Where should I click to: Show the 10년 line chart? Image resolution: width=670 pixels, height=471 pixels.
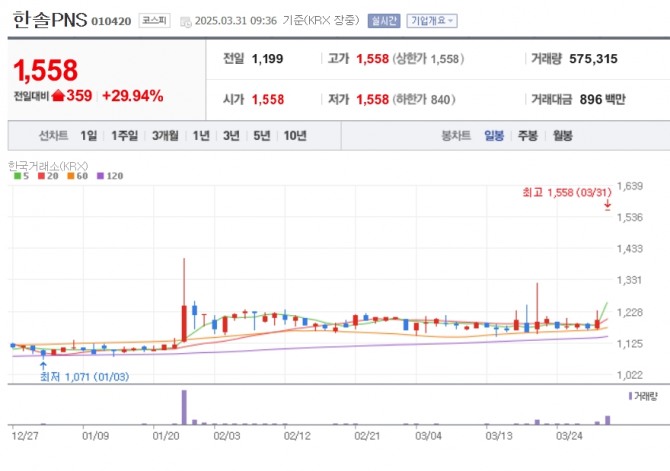[294, 136]
